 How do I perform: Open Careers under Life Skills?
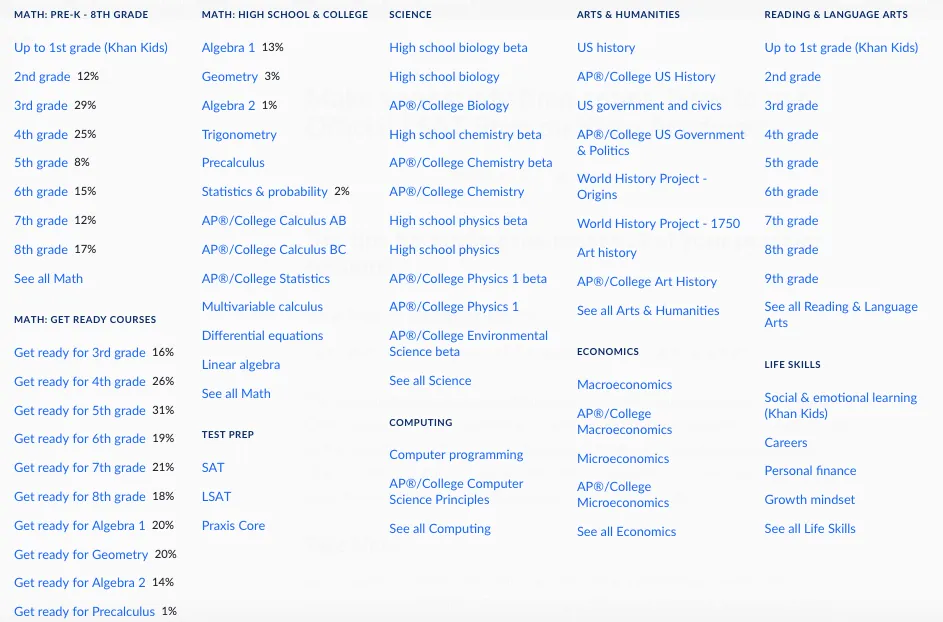(x=786, y=442)
